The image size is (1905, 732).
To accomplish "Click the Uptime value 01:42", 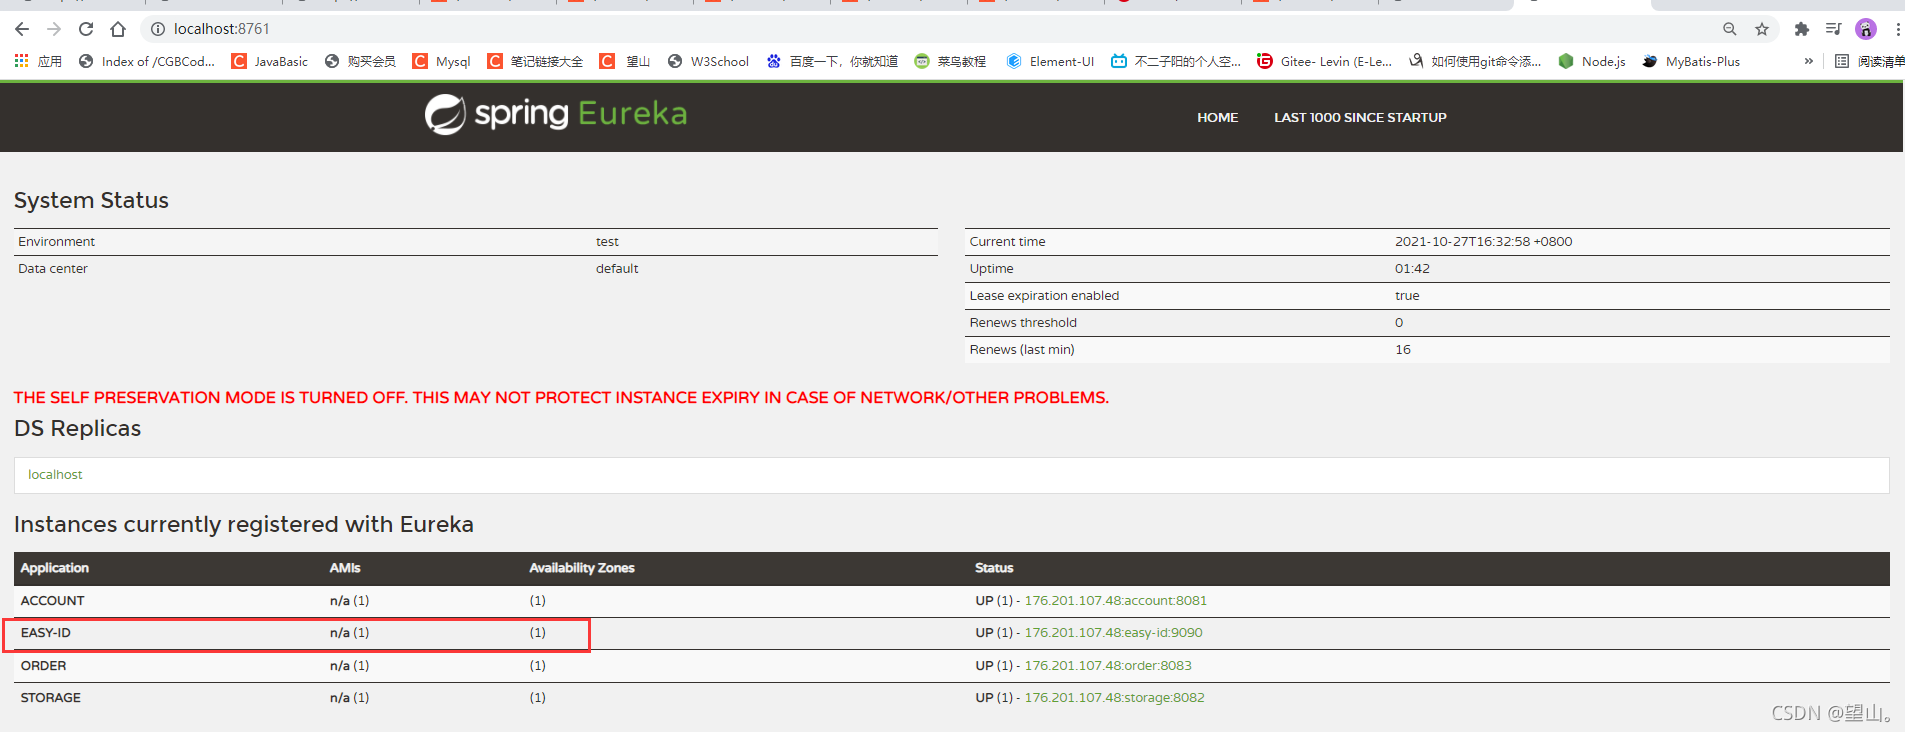I will click(x=1412, y=268).
